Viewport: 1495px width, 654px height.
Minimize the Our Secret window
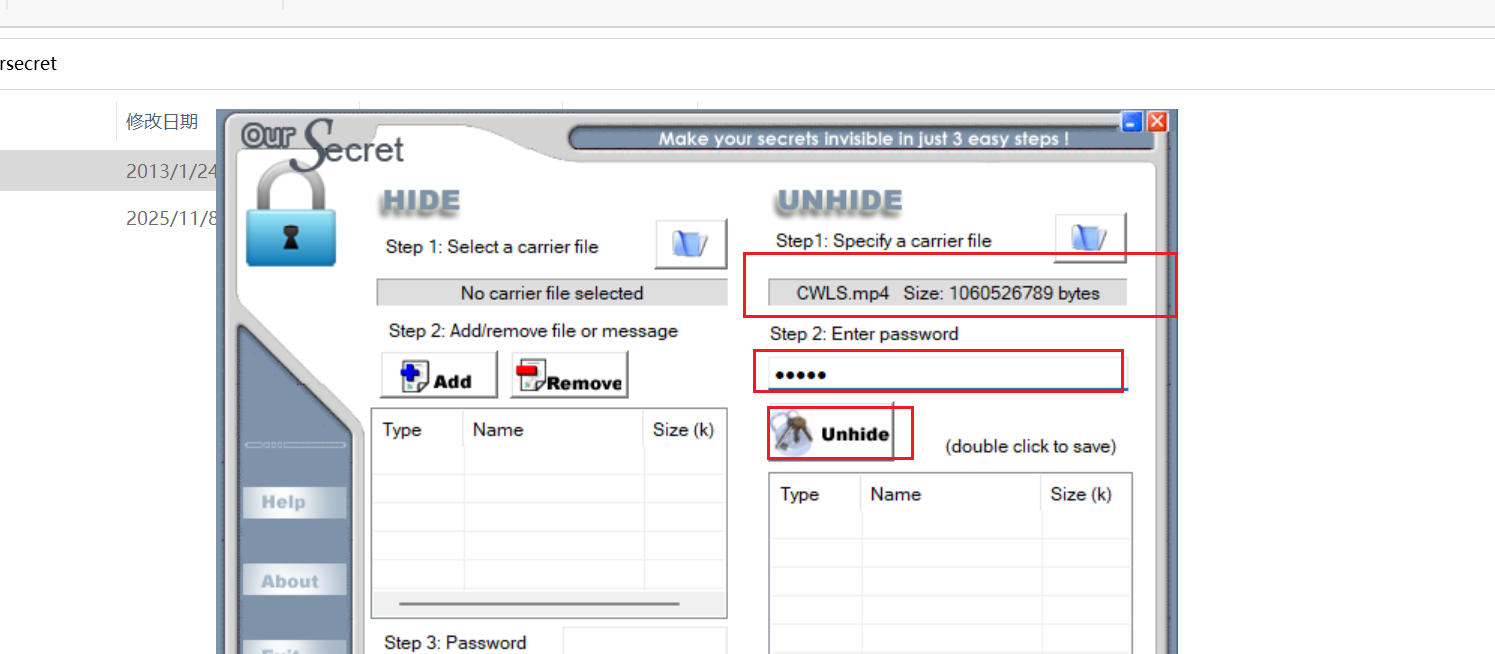1132,122
